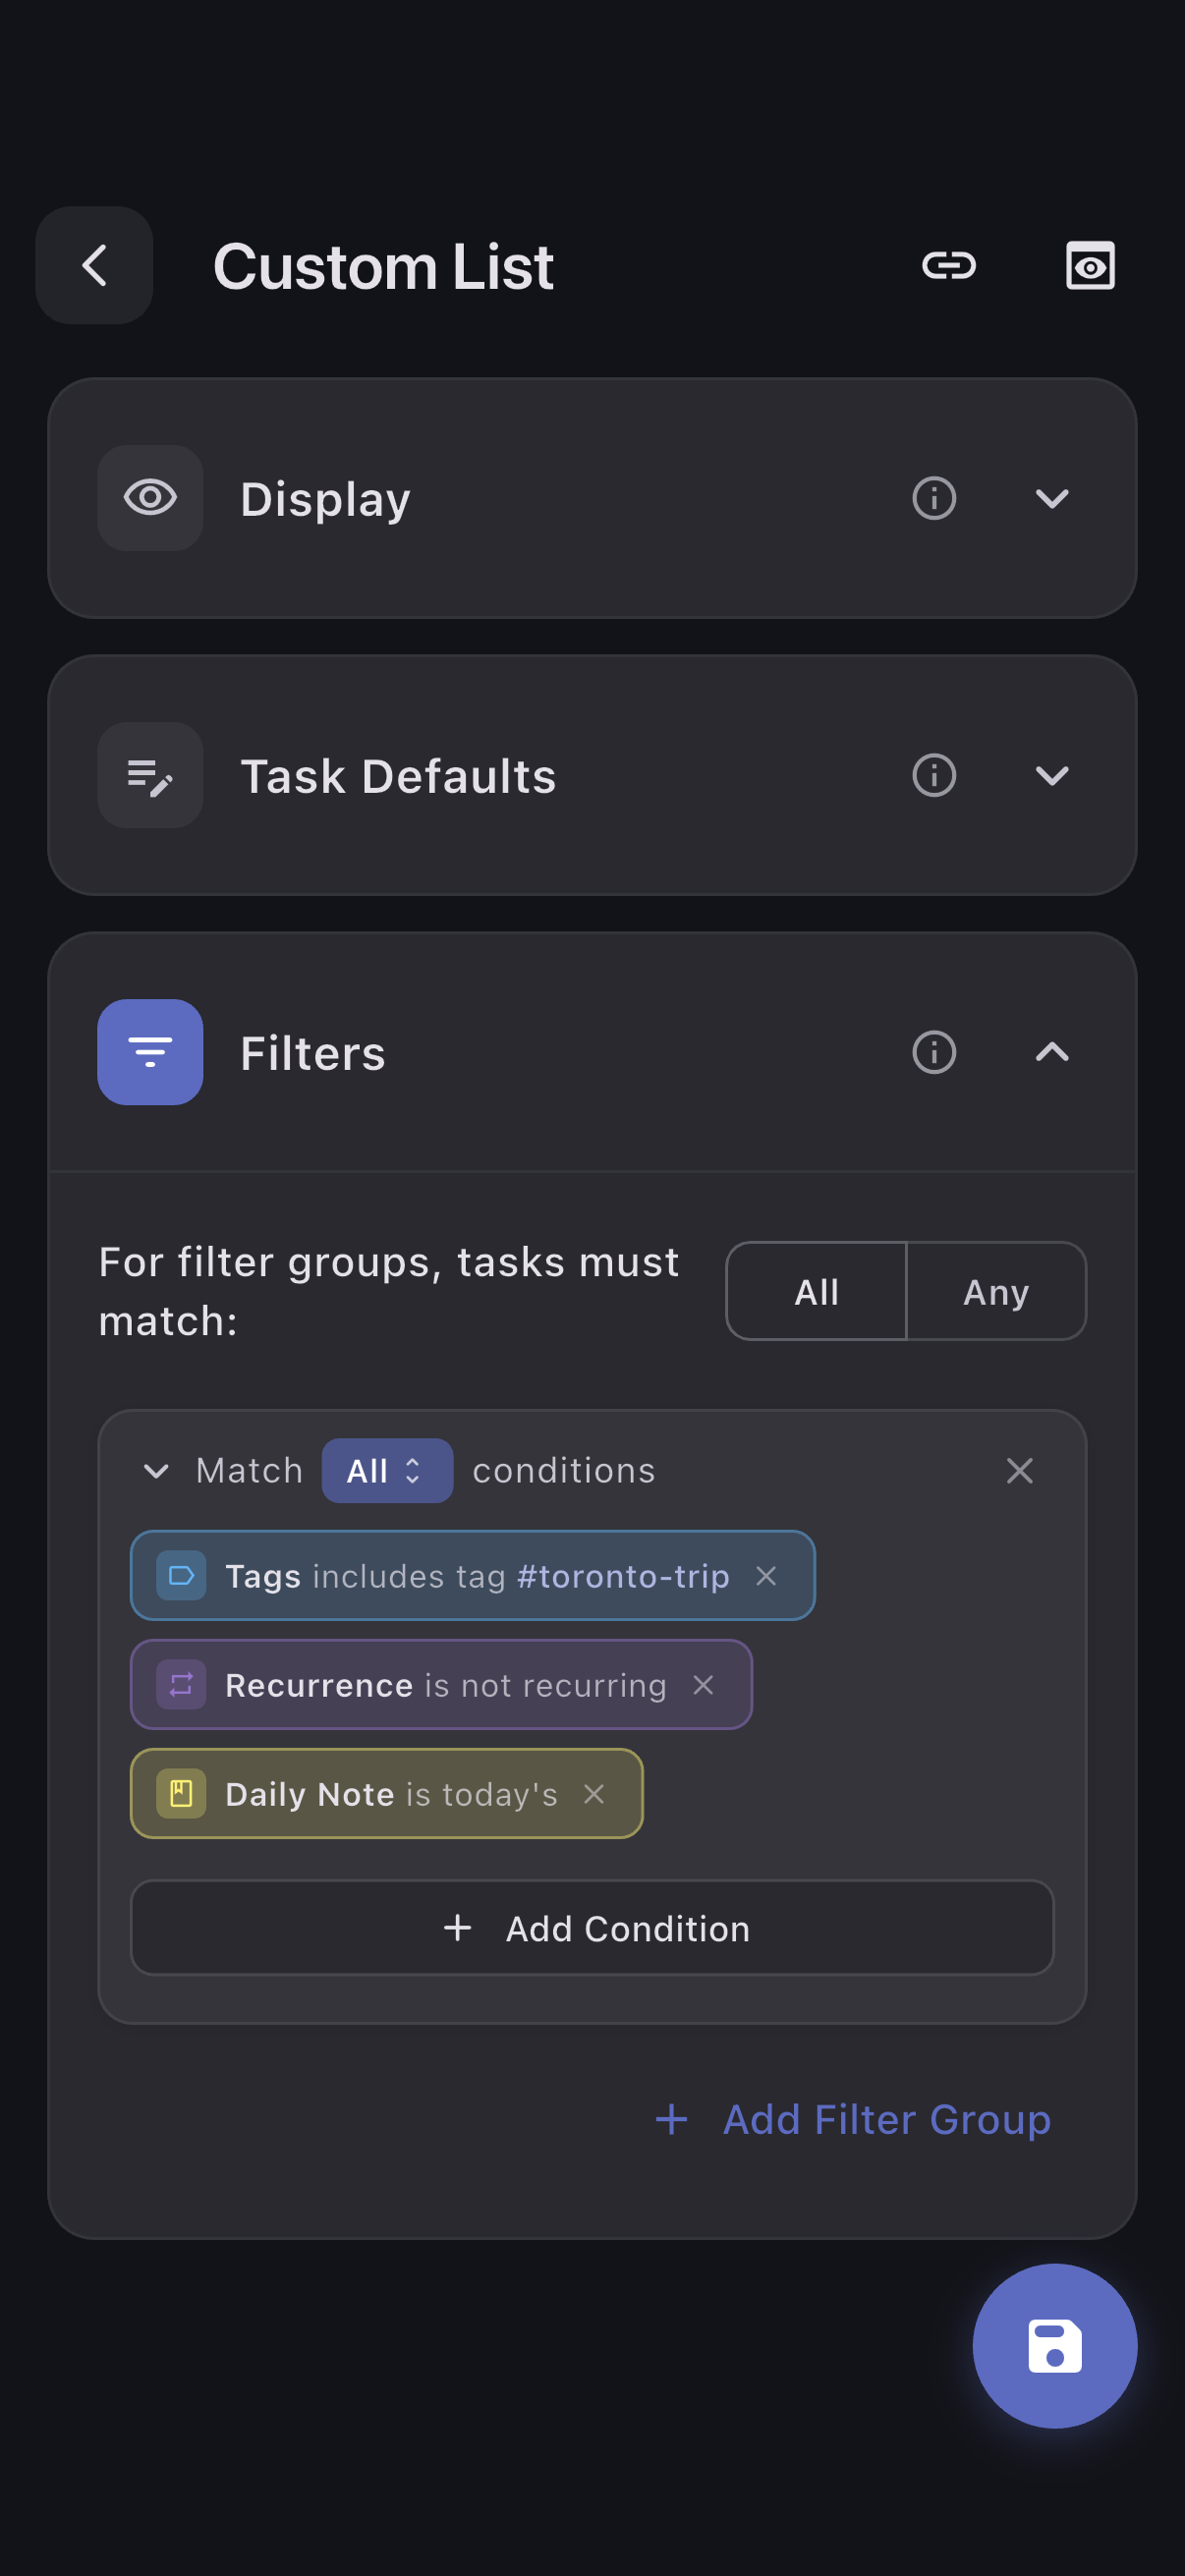The image size is (1185, 2576).
Task: Click the Add Condition button
Action: tap(592, 1928)
